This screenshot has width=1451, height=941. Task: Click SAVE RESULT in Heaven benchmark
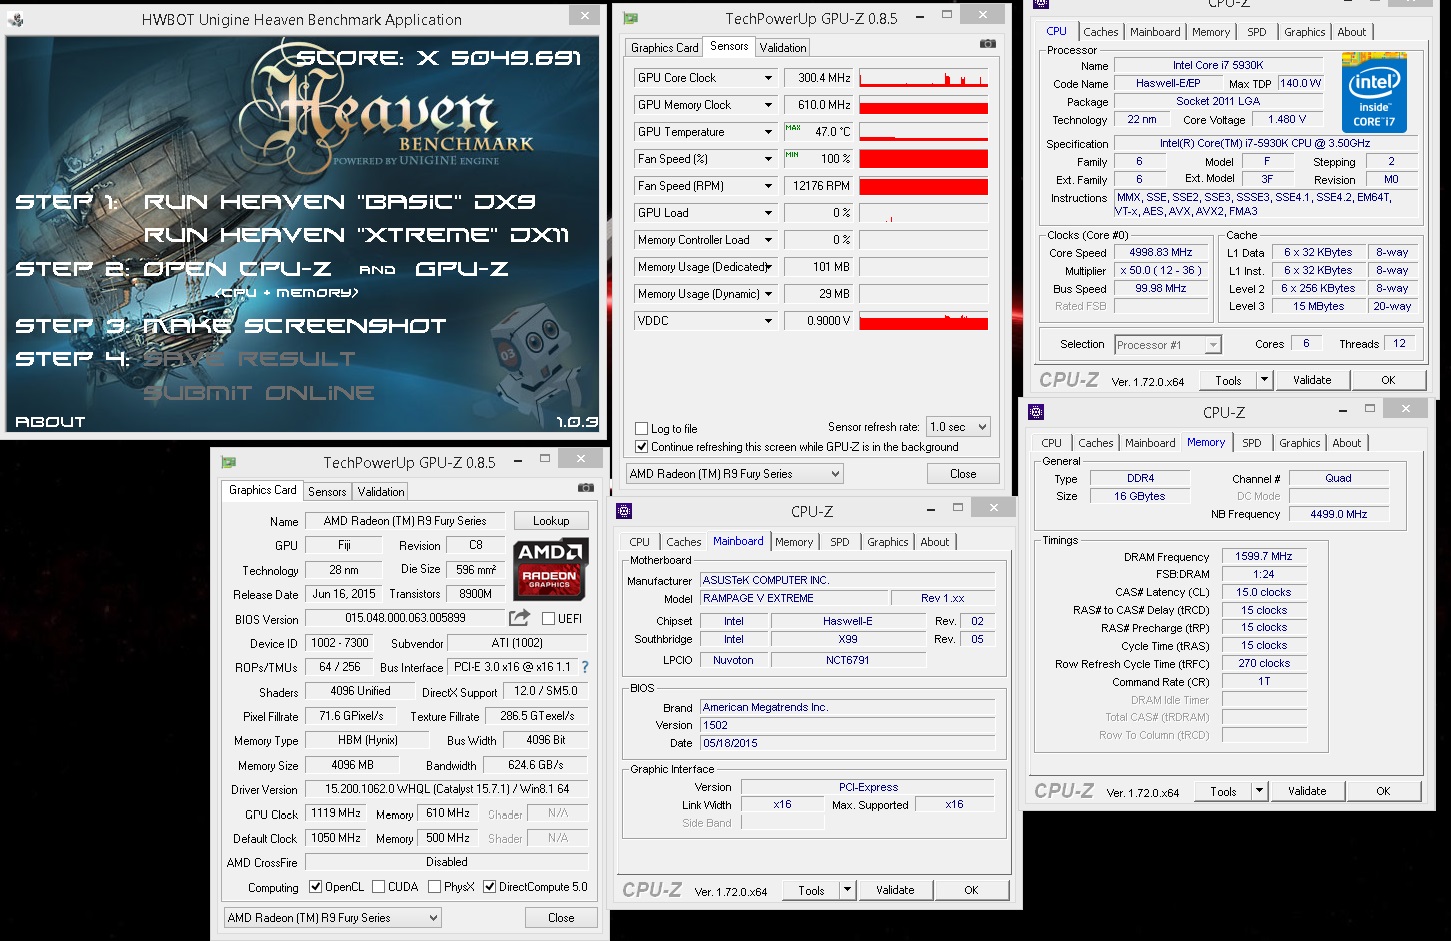249,359
